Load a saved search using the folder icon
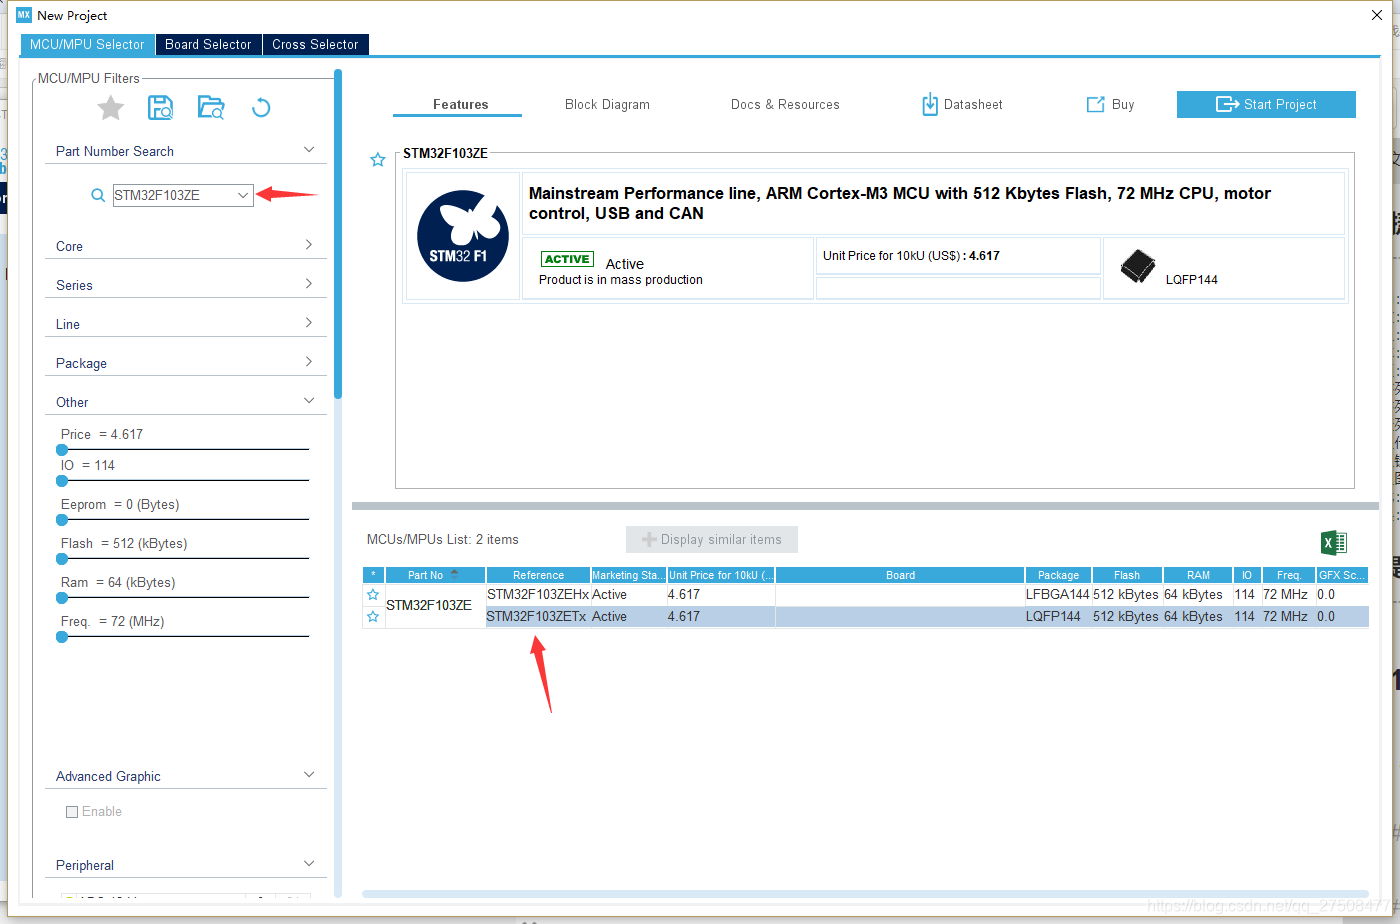Screen dimensions: 1400x924 [211, 108]
